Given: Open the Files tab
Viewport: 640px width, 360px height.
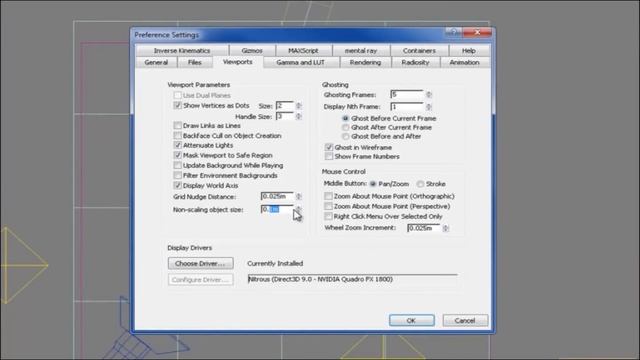Looking at the screenshot, I should (x=195, y=62).
